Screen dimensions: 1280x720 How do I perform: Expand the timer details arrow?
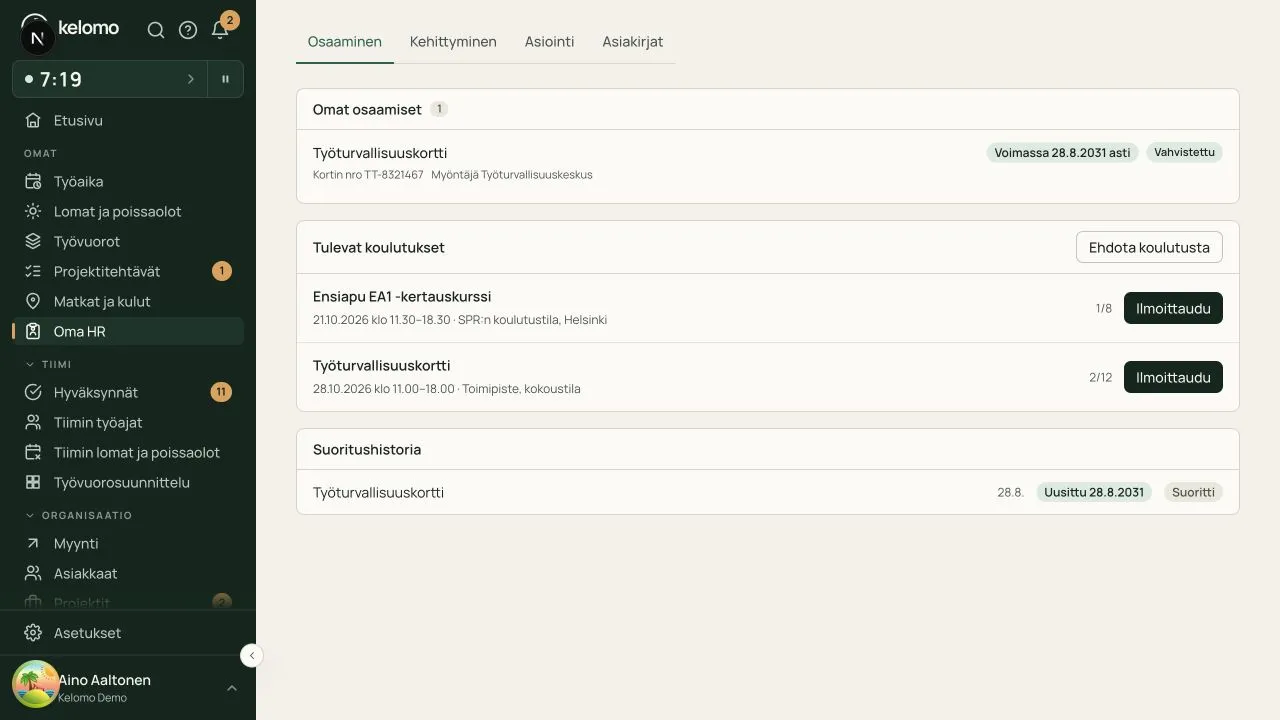[x=191, y=79]
